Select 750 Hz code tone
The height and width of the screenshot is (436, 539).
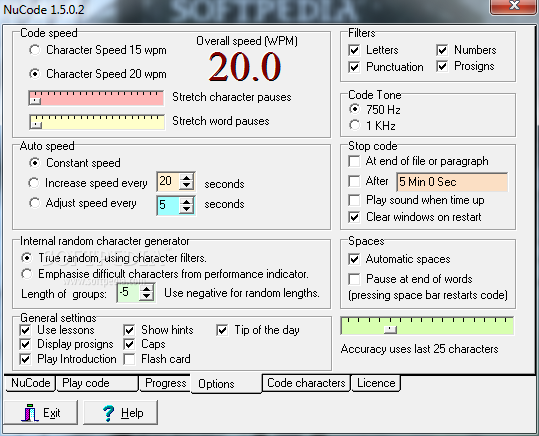354,109
